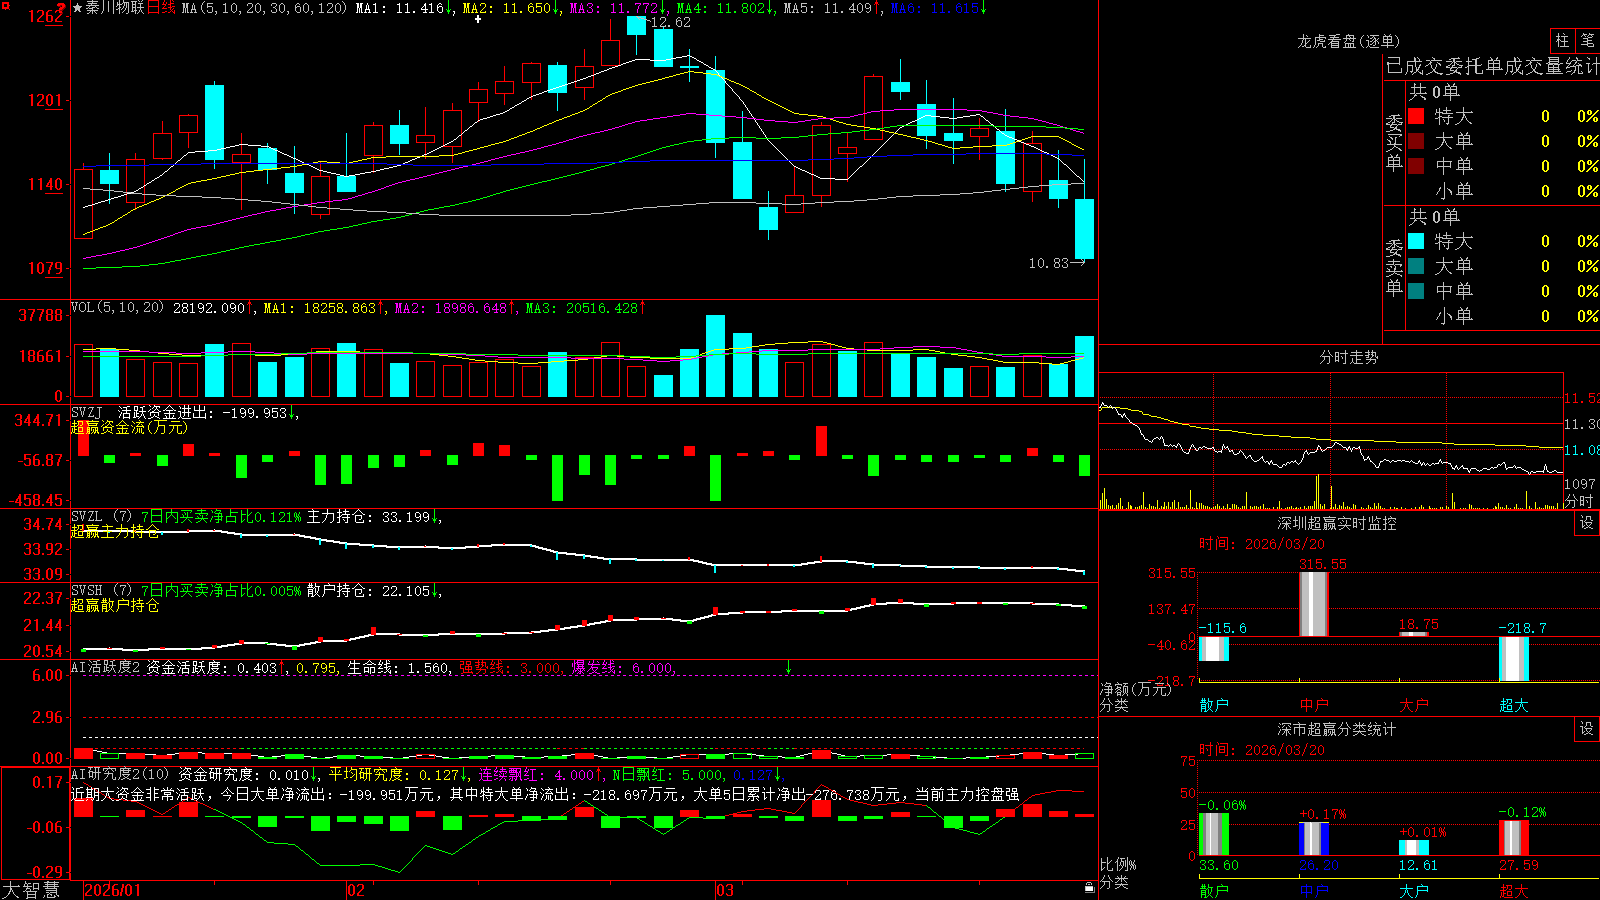
Task: Click the star favorite icon beside 秦川物联
Action: tap(77, 8)
